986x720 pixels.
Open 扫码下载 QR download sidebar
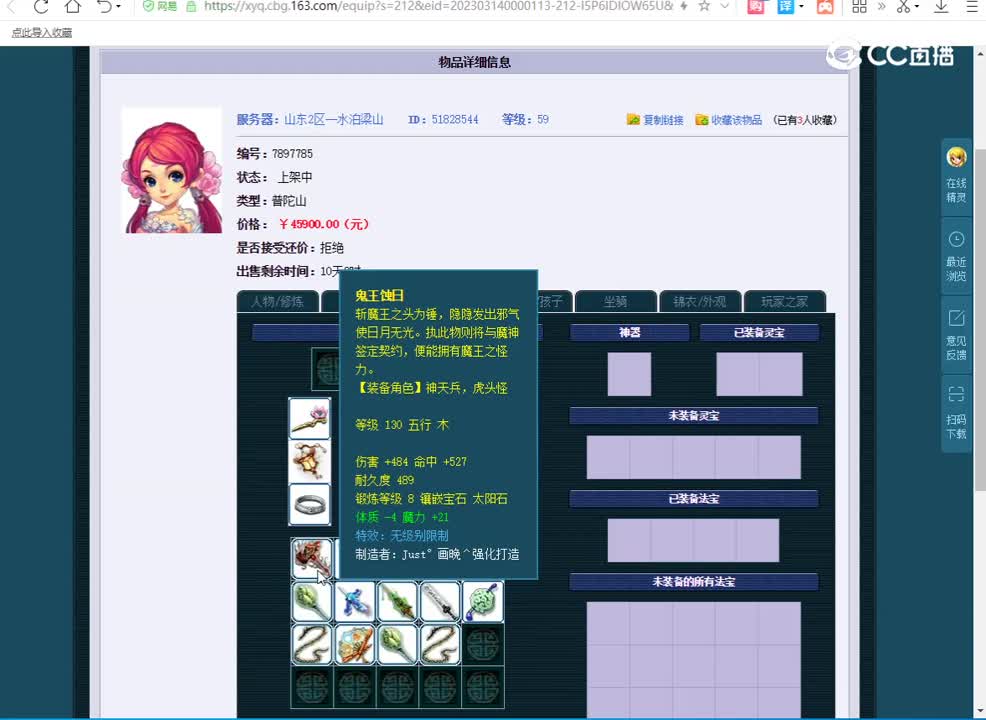(956, 413)
